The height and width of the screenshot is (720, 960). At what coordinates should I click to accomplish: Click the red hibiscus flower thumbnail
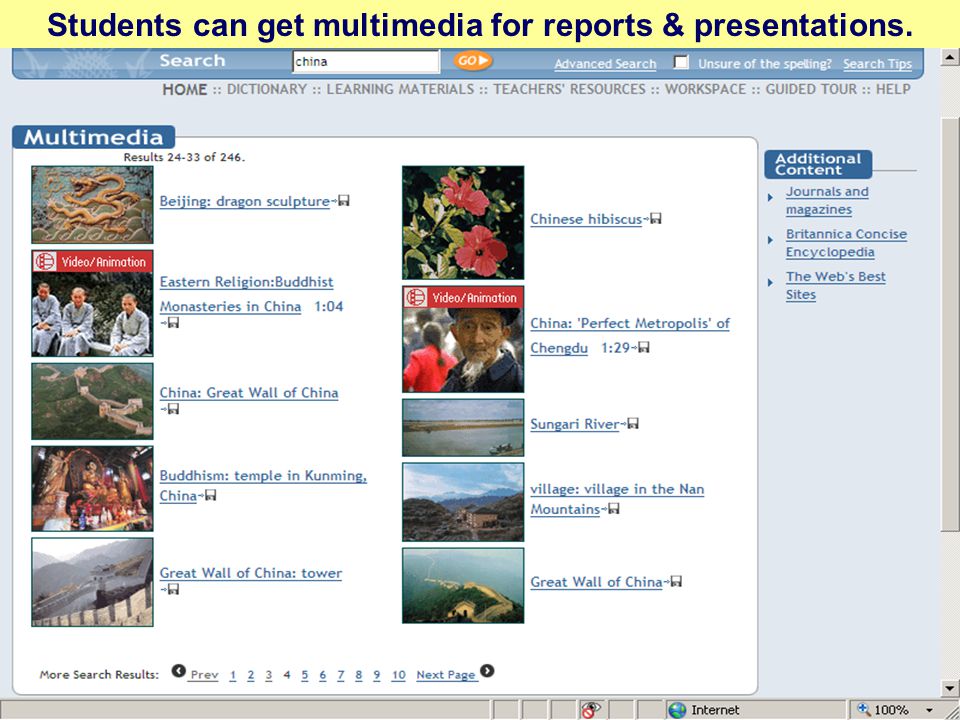(463, 222)
